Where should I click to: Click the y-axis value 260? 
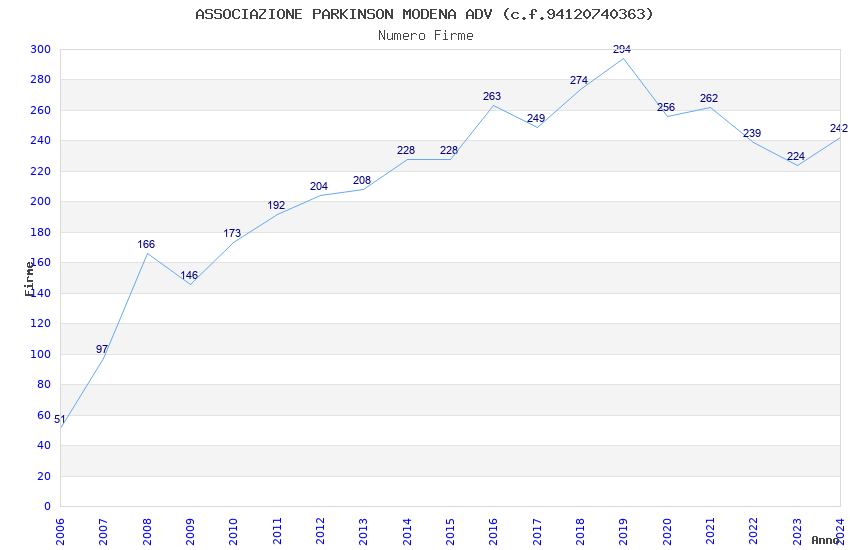[x=41, y=110]
